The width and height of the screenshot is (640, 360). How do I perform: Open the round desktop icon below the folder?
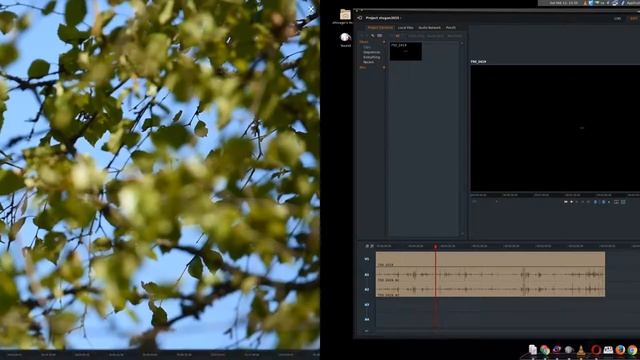click(346, 38)
